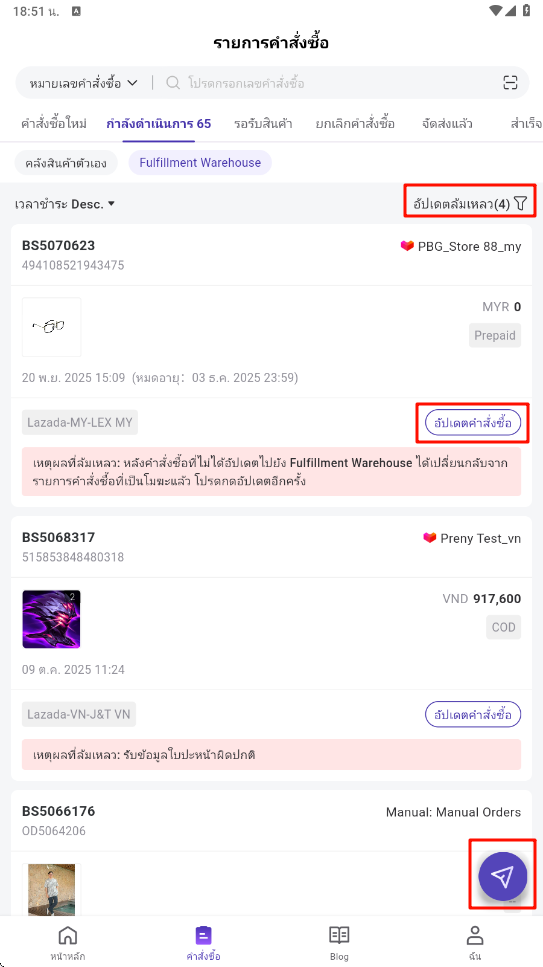Tap the magnifier search icon
Viewport: 543px width, 967px height.
(x=173, y=83)
